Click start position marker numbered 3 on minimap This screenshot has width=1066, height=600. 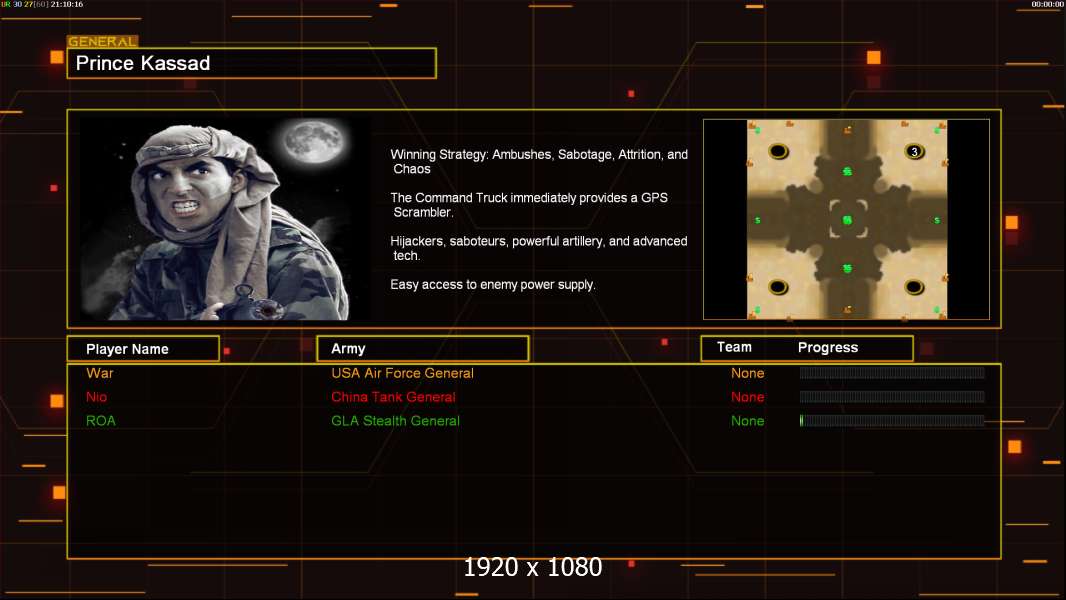(914, 152)
